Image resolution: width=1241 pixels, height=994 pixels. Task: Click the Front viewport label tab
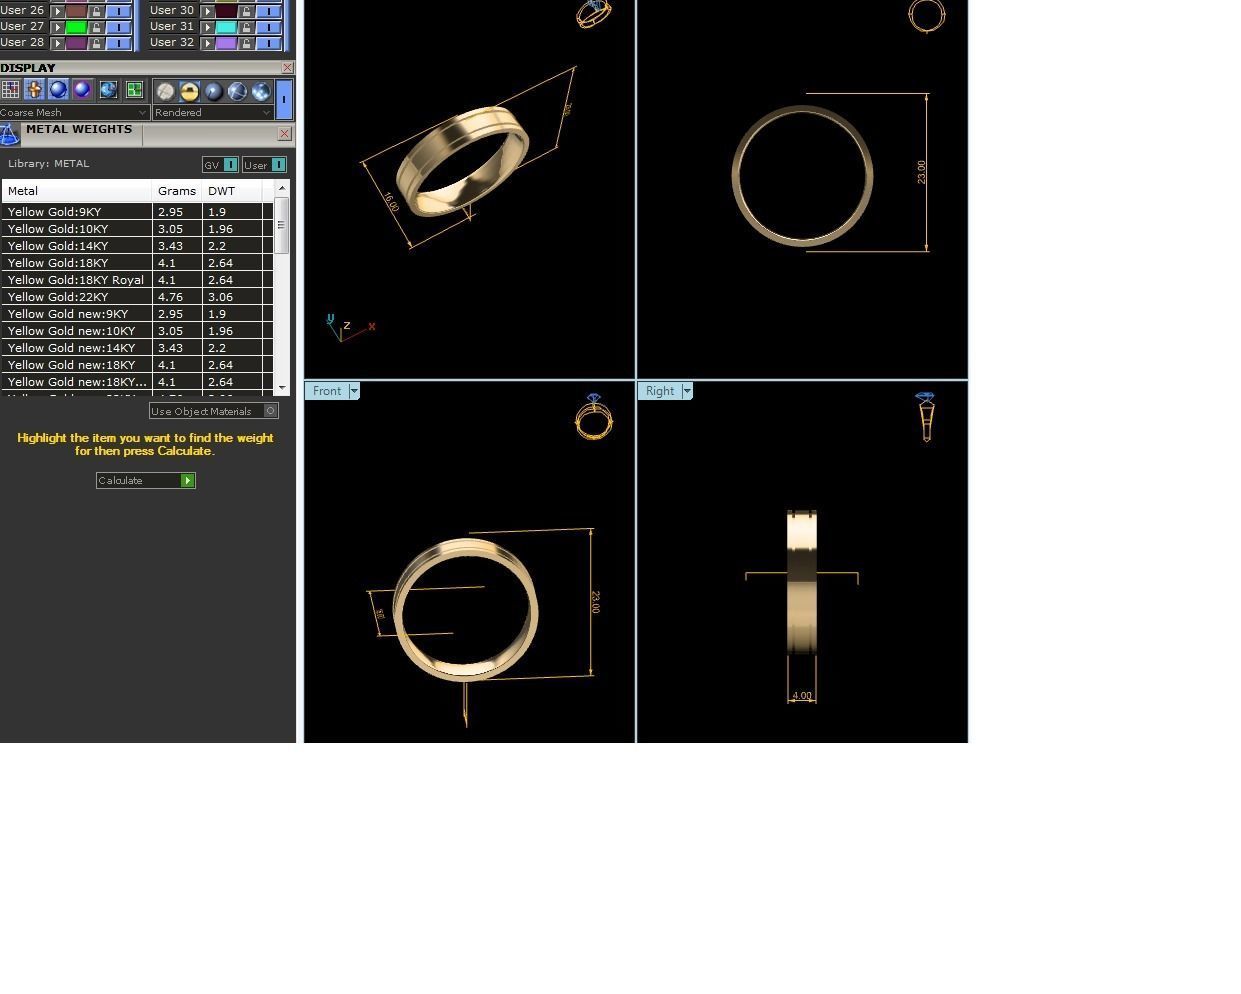tap(327, 391)
